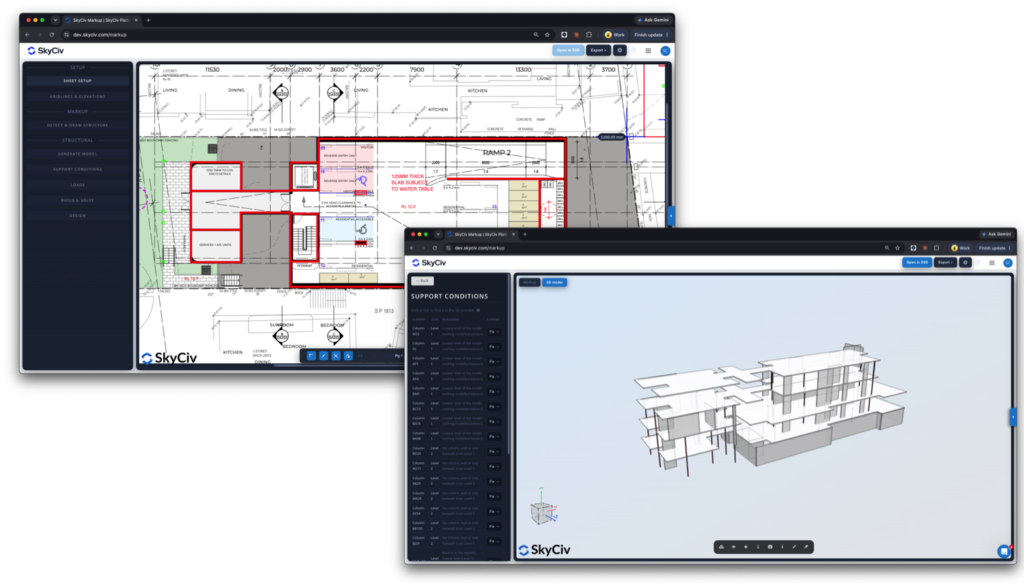Click the orientation cube in the 3D viewer
This screenshot has width=1024, height=588.
point(543,513)
